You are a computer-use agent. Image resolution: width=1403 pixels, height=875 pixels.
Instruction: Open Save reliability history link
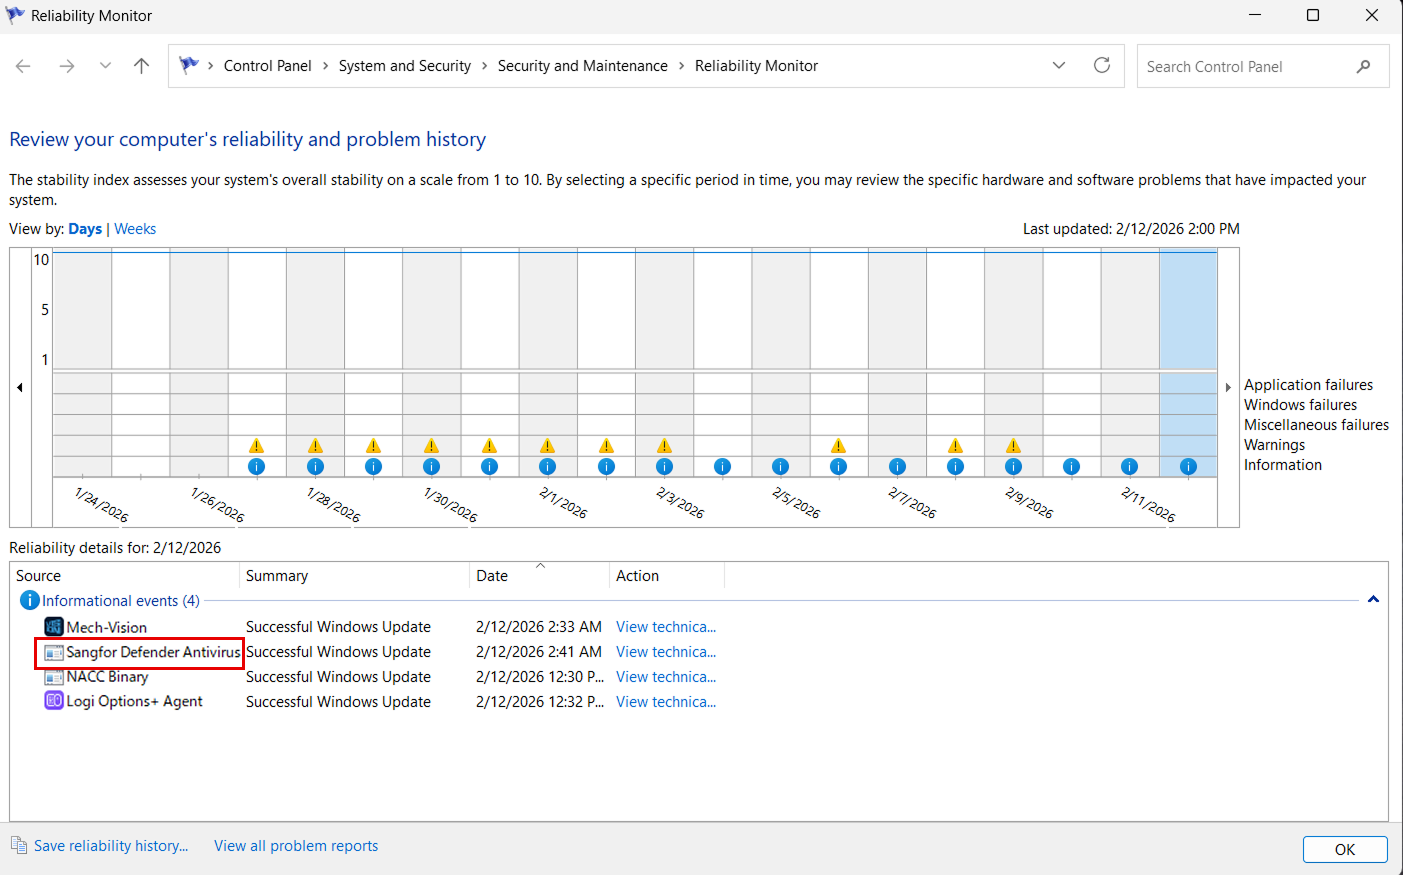(x=110, y=846)
